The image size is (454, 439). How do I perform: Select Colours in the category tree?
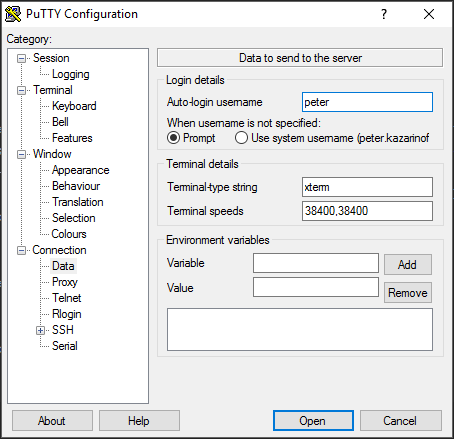(69, 234)
